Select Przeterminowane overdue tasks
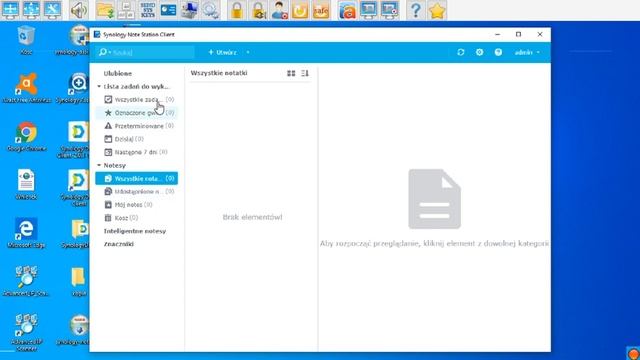The width and height of the screenshot is (640, 360). pos(137,126)
